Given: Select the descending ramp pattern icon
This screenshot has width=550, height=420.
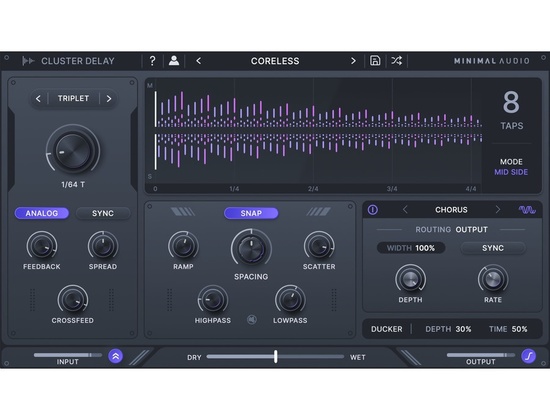Looking at the screenshot, I should click(182, 212).
